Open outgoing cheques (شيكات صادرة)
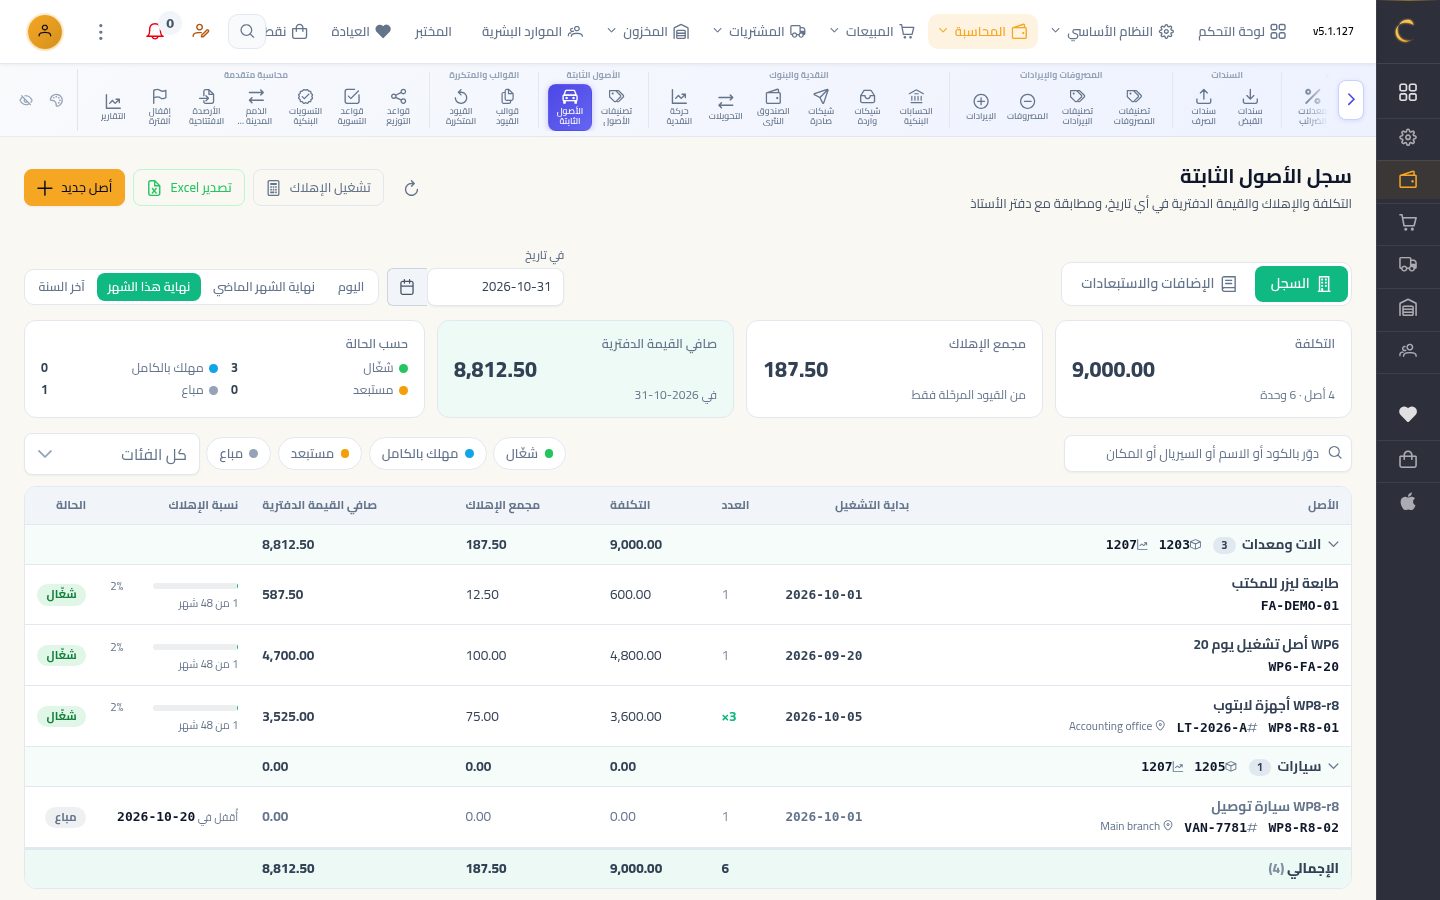 (821, 107)
